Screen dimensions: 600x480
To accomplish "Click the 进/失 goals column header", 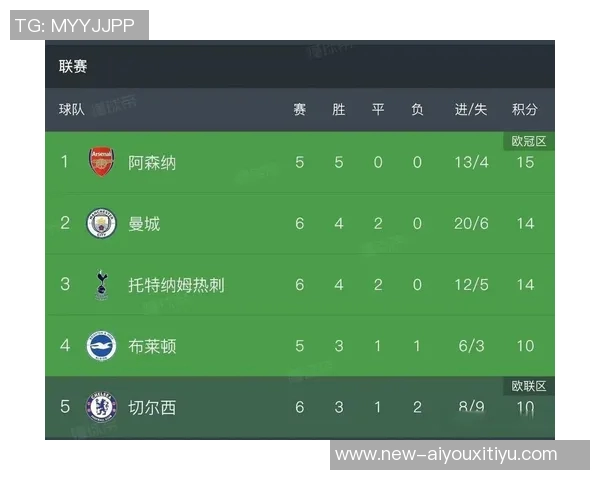I will click(x=470, y=109).
